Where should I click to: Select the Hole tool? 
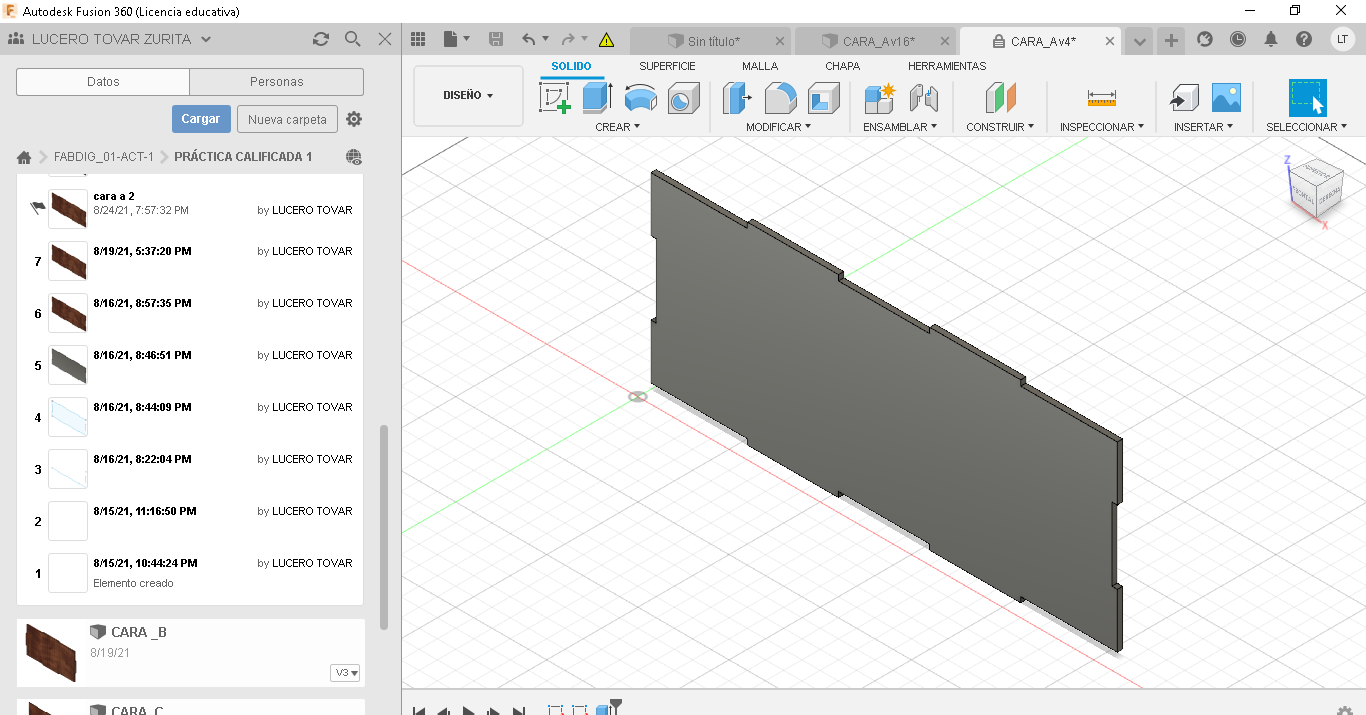pyautogui.click(x=684, y=98)
